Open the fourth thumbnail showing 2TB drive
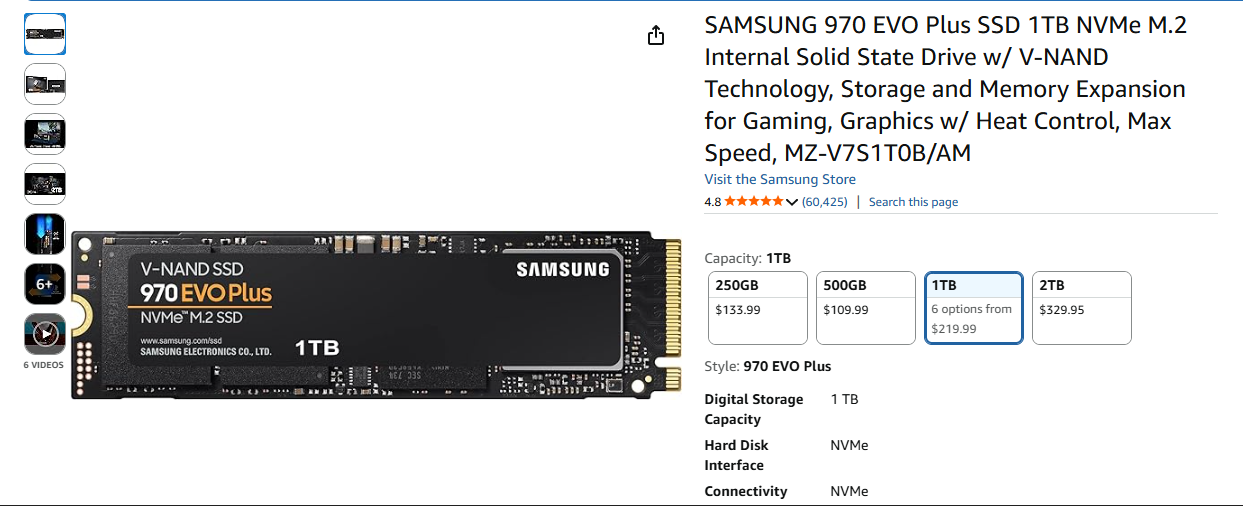 45,184
